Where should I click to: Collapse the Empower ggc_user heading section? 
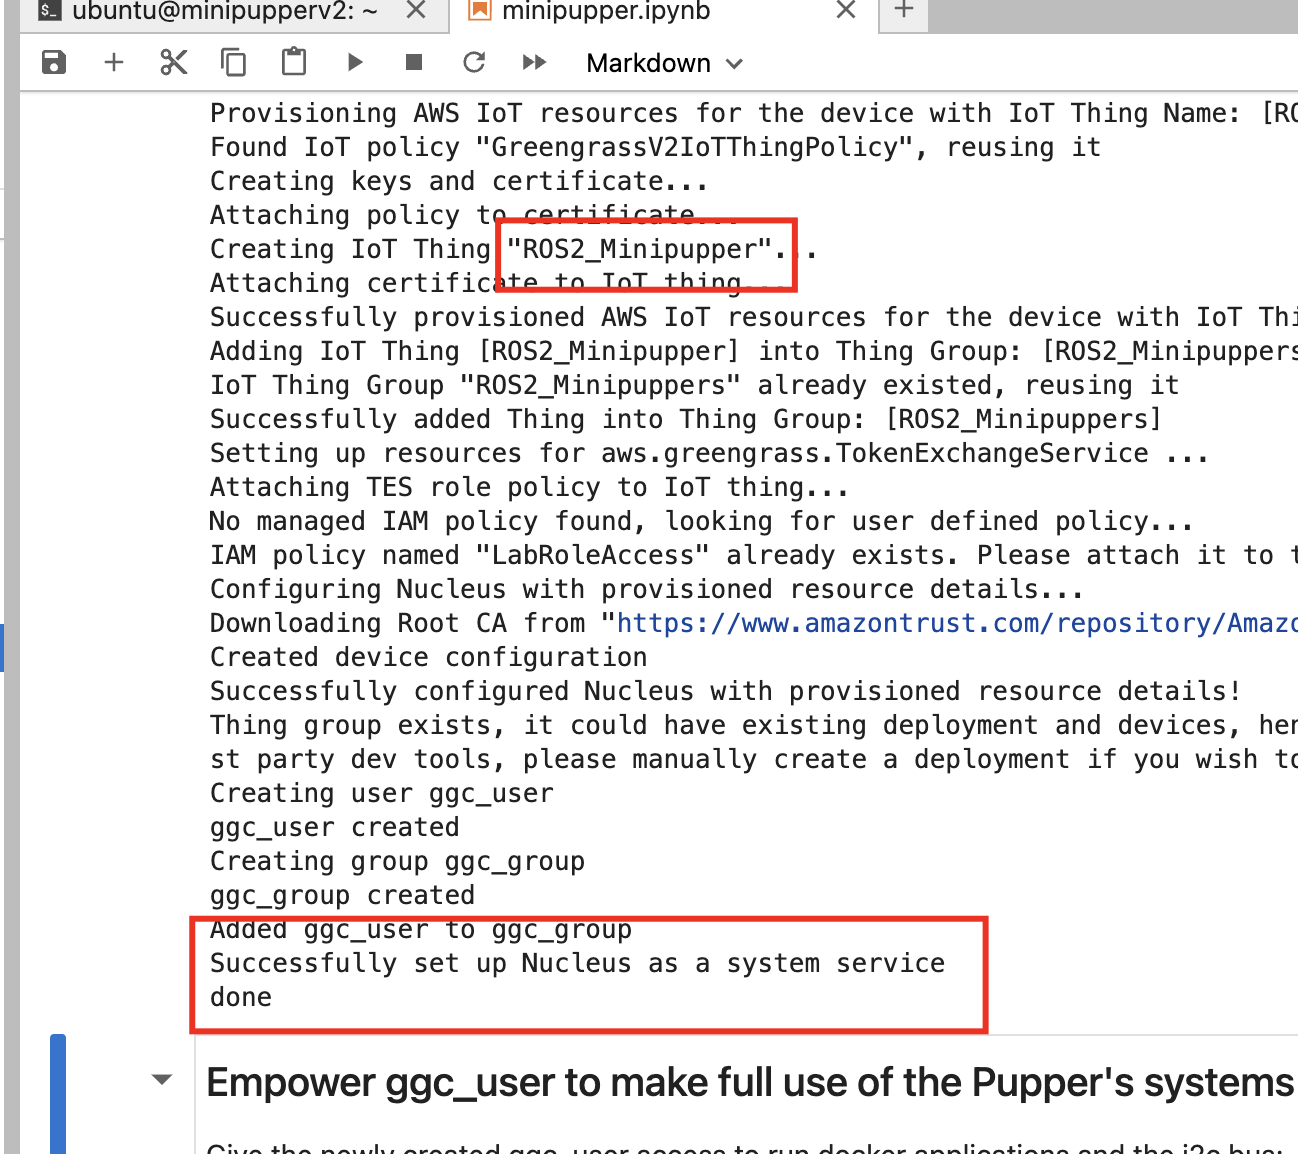pyautogui.click(x=161, y=1080)
